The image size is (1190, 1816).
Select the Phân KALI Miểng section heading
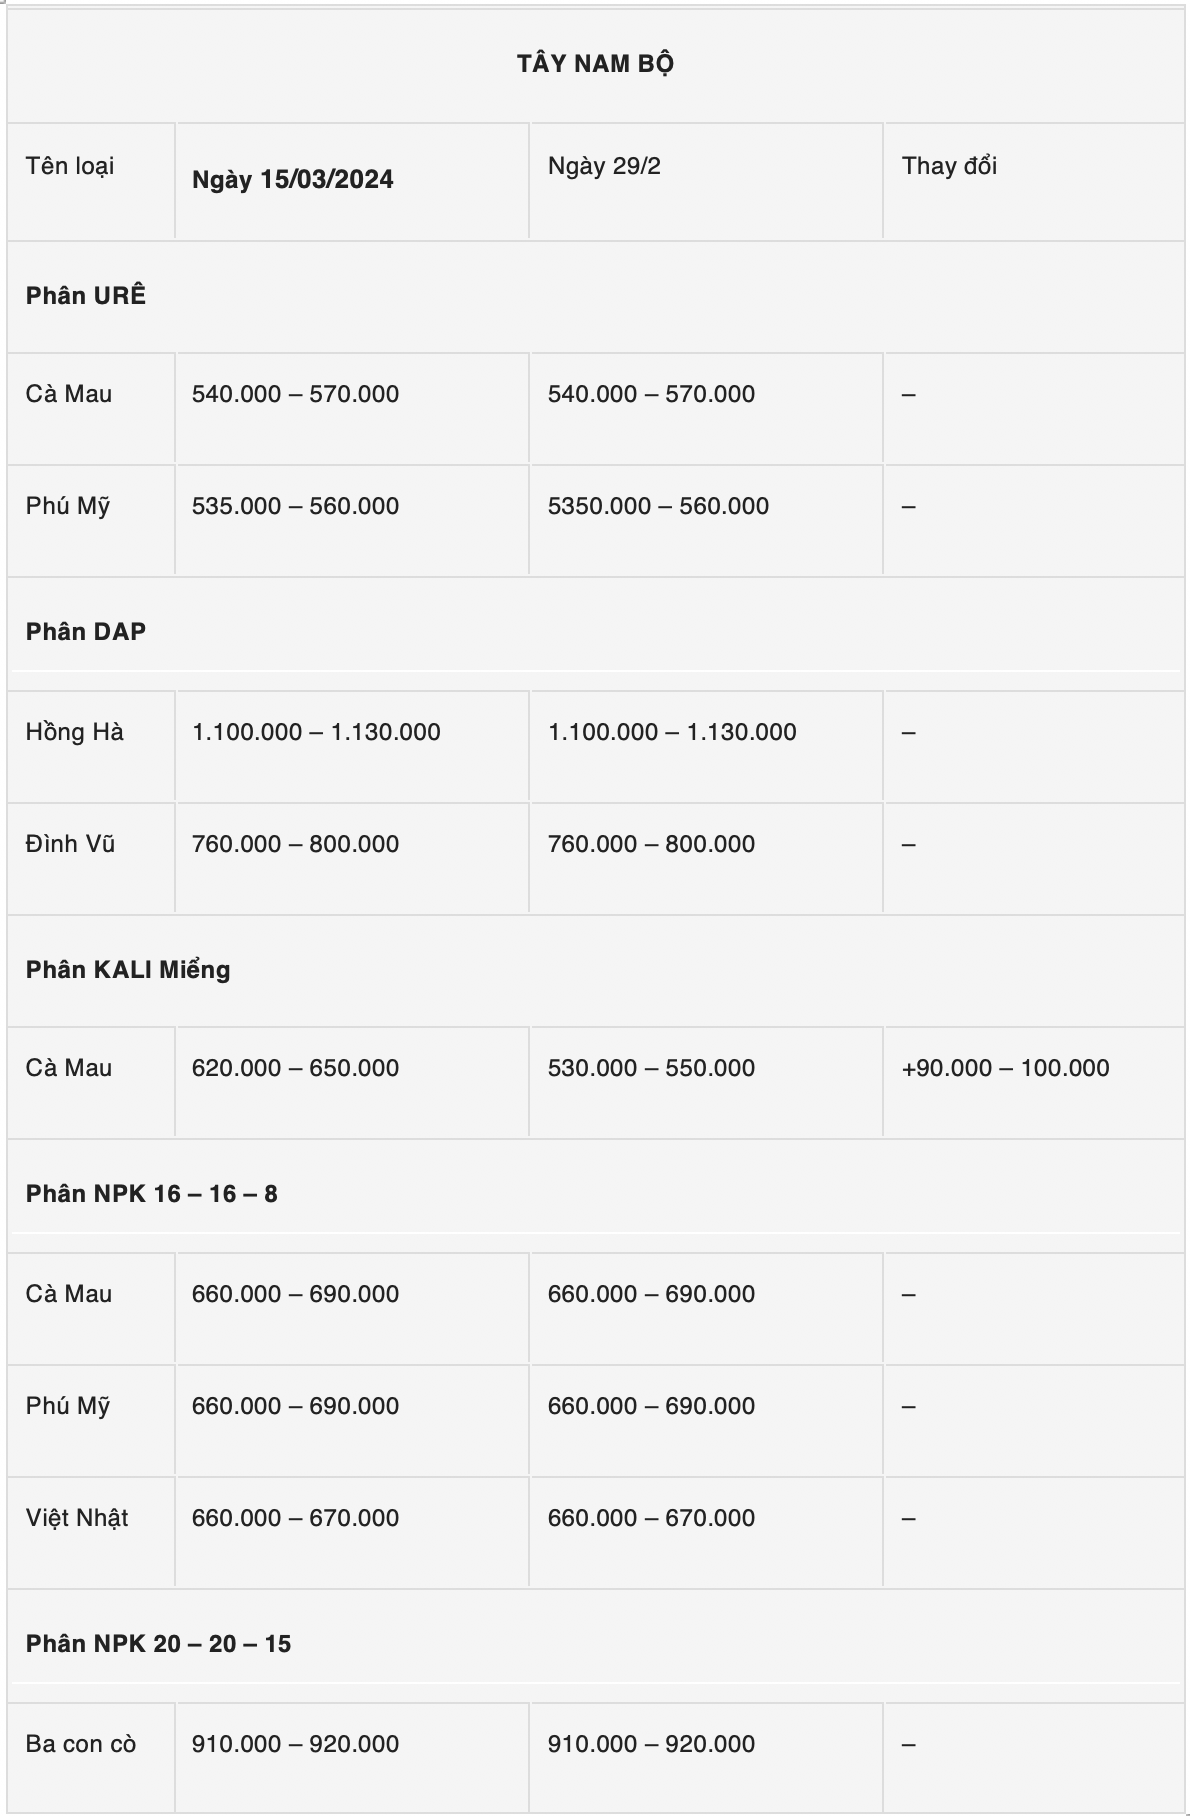[x=128, y=970]
